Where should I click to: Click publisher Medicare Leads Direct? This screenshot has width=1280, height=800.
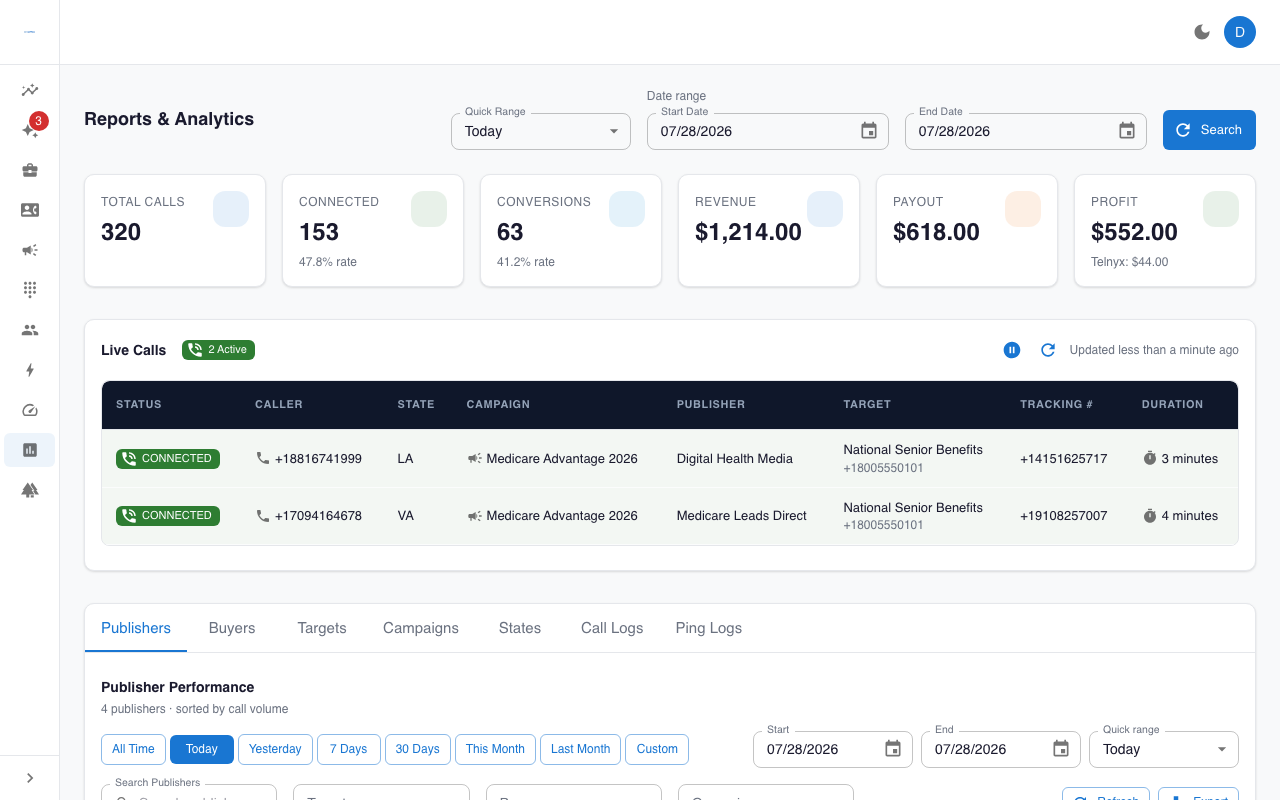(742, 516)
